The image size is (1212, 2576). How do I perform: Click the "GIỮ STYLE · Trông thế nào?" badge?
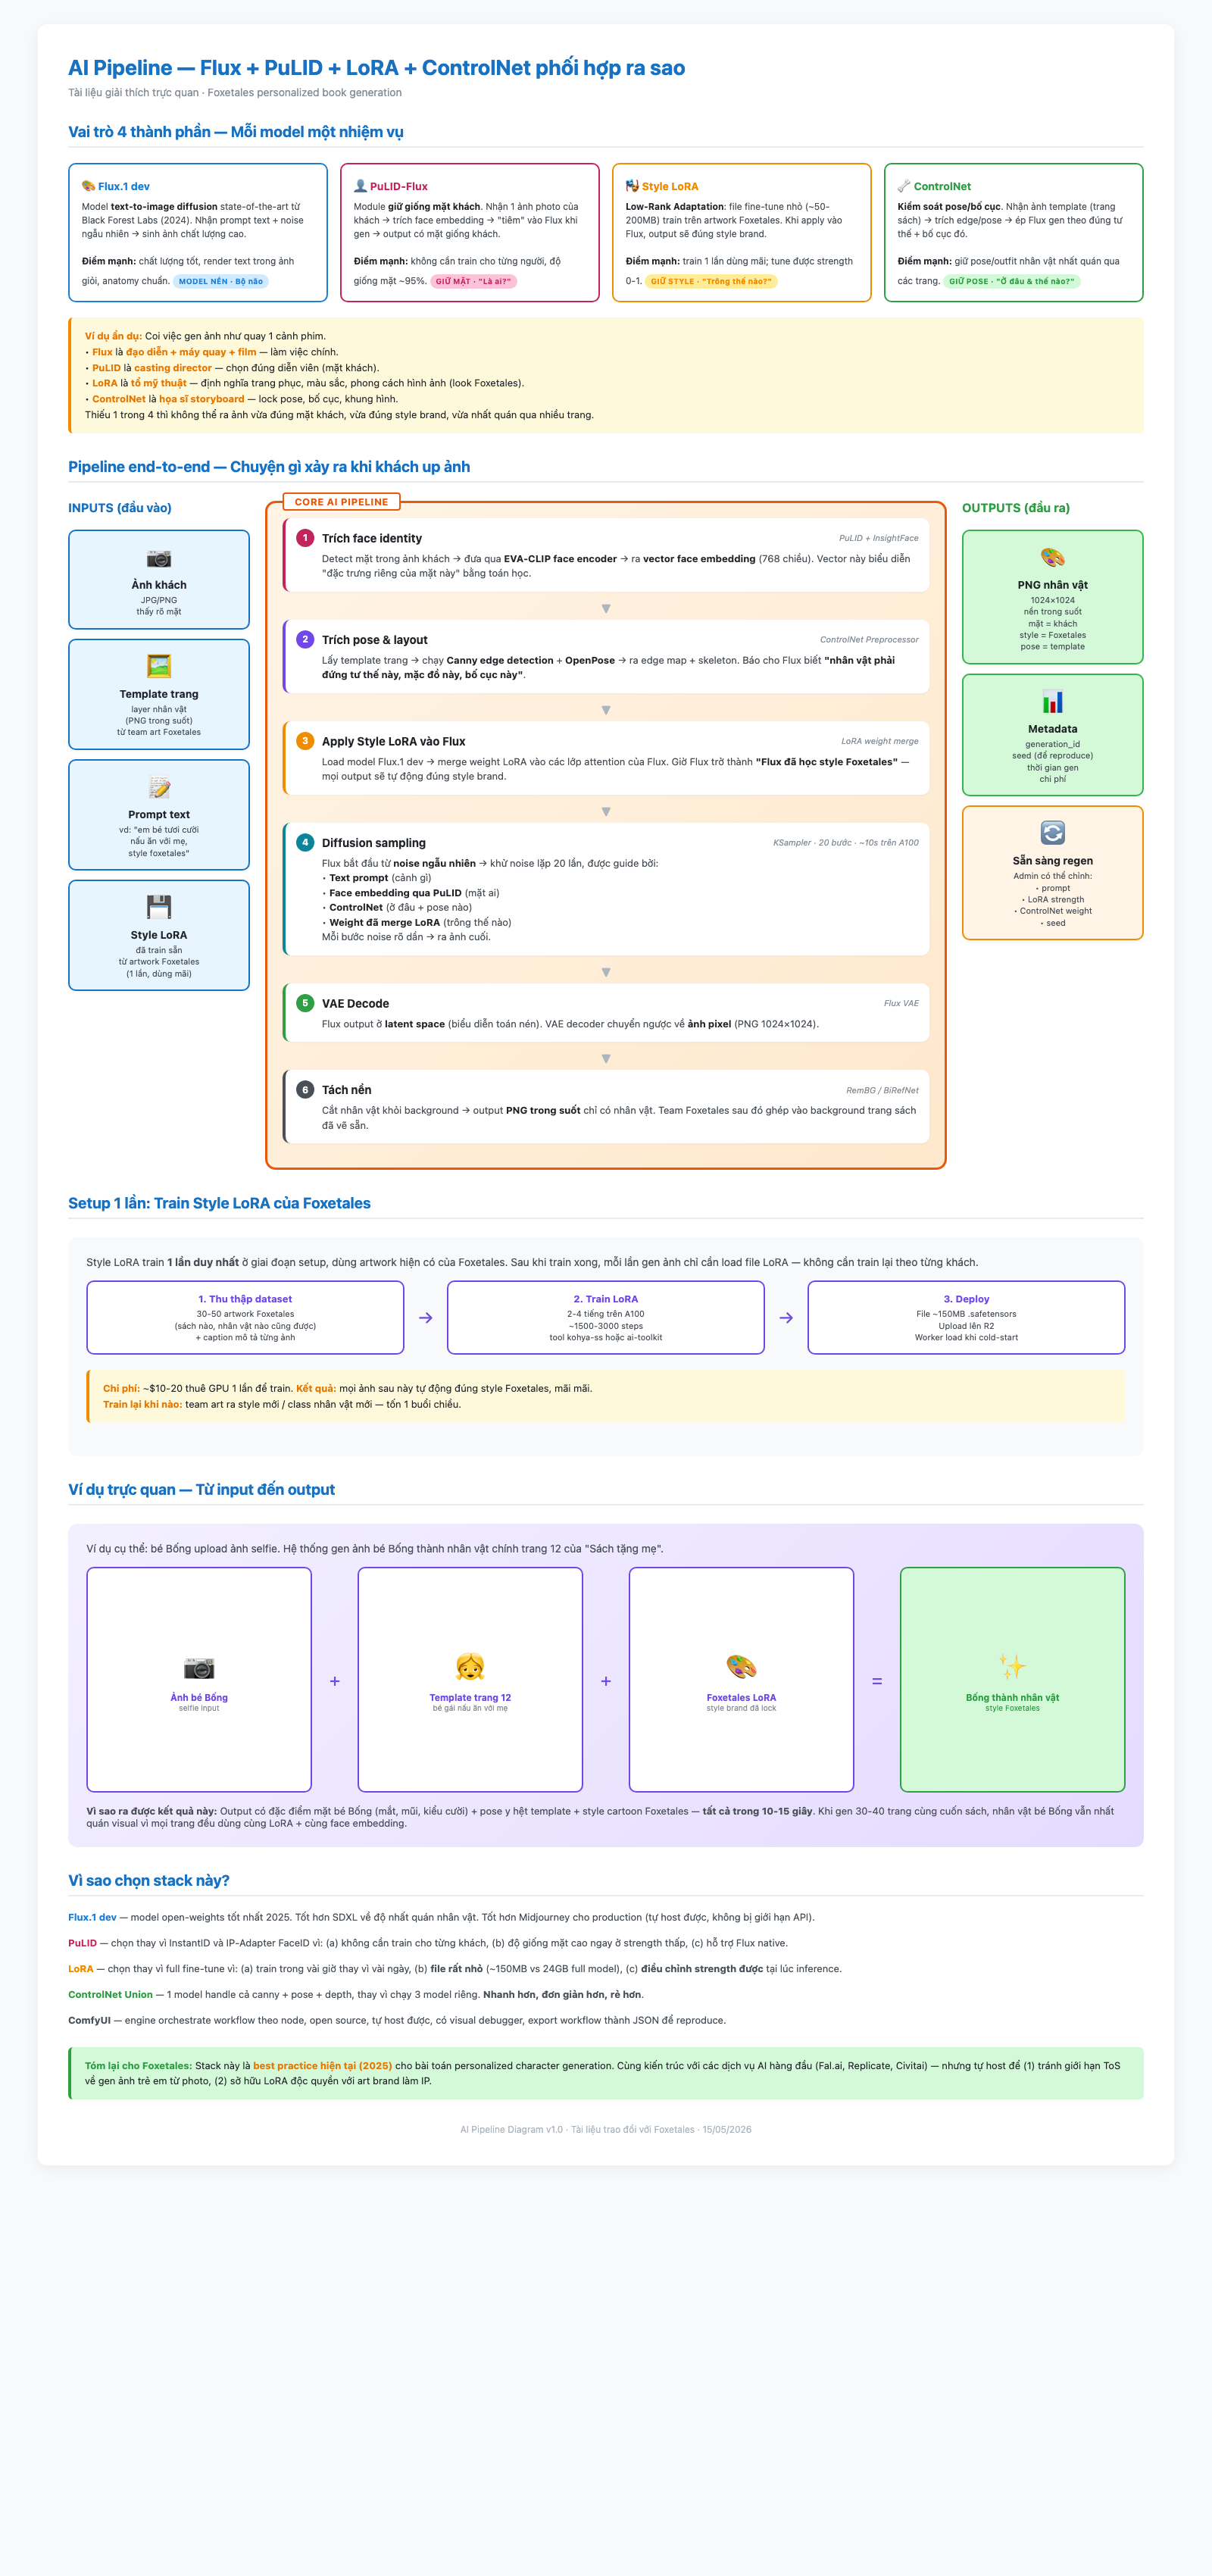(711, 281)
